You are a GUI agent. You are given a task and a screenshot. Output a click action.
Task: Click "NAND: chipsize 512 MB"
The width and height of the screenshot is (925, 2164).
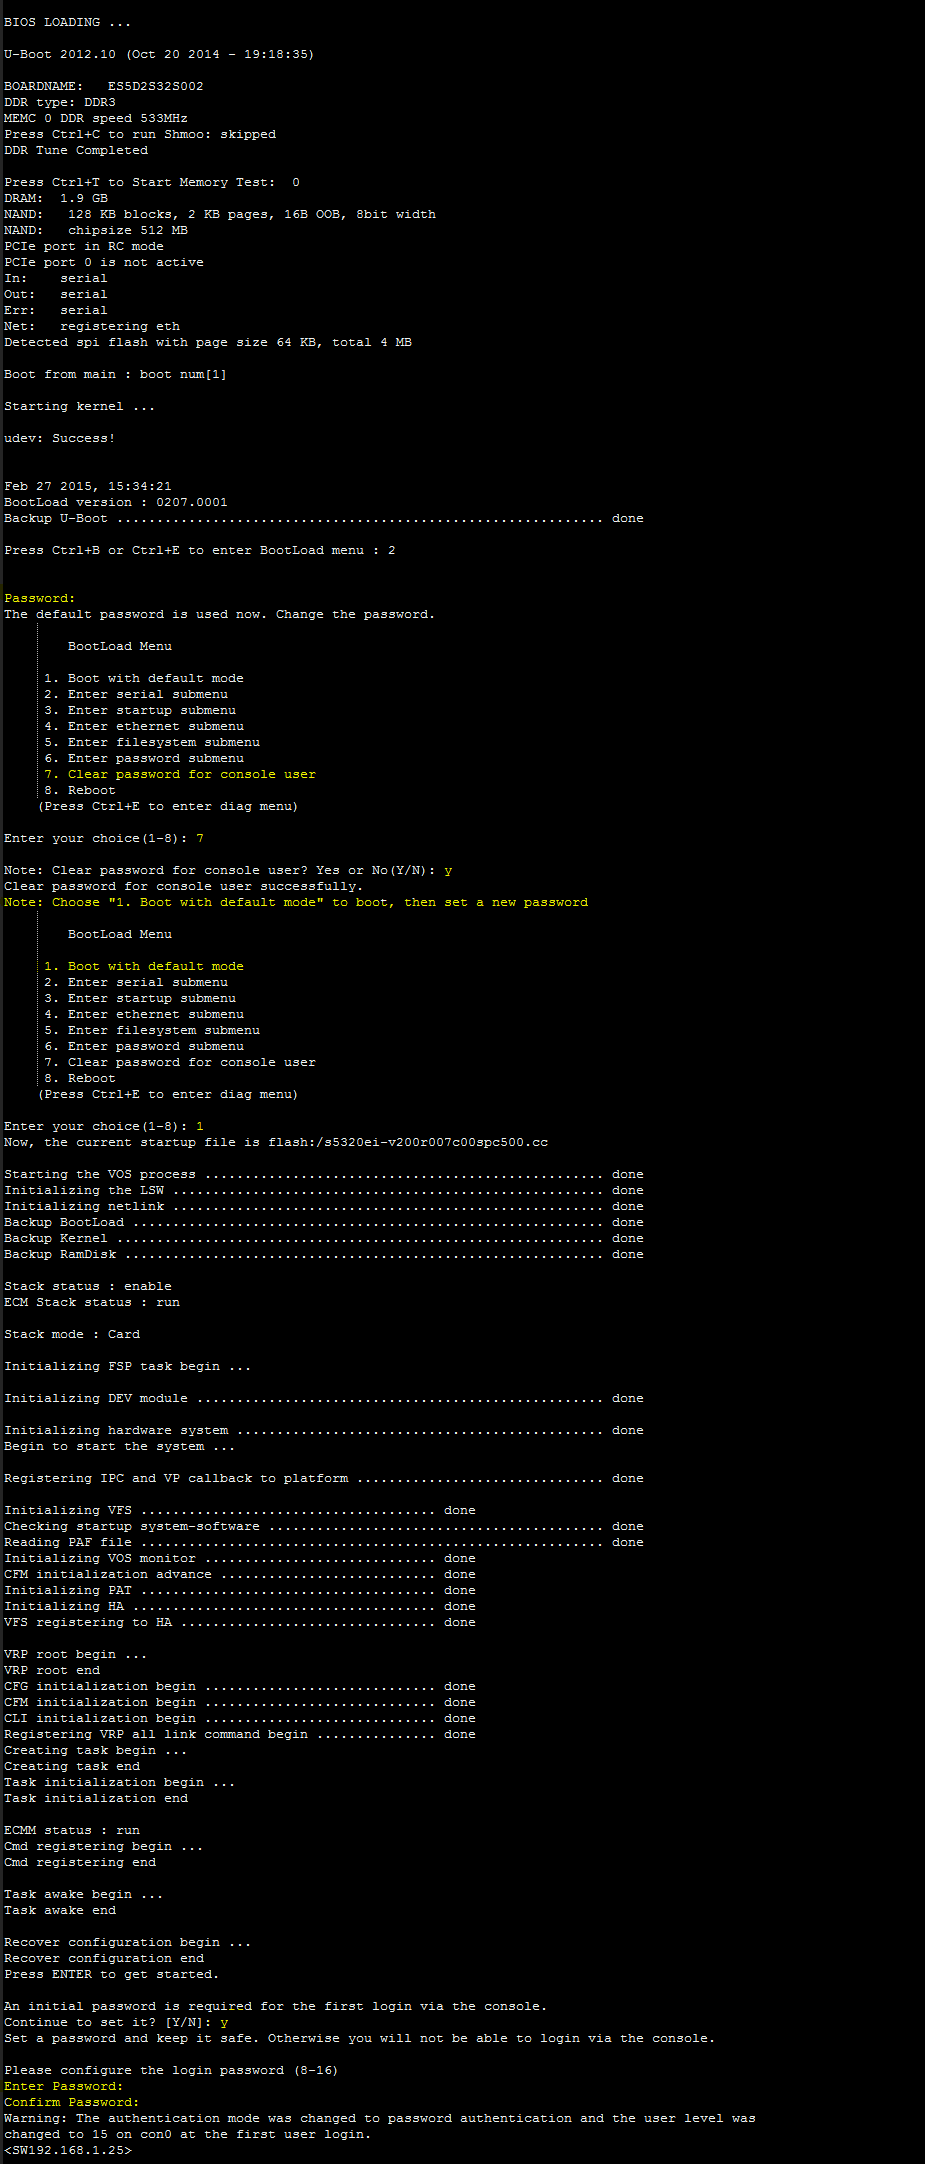tap(96, 230)
